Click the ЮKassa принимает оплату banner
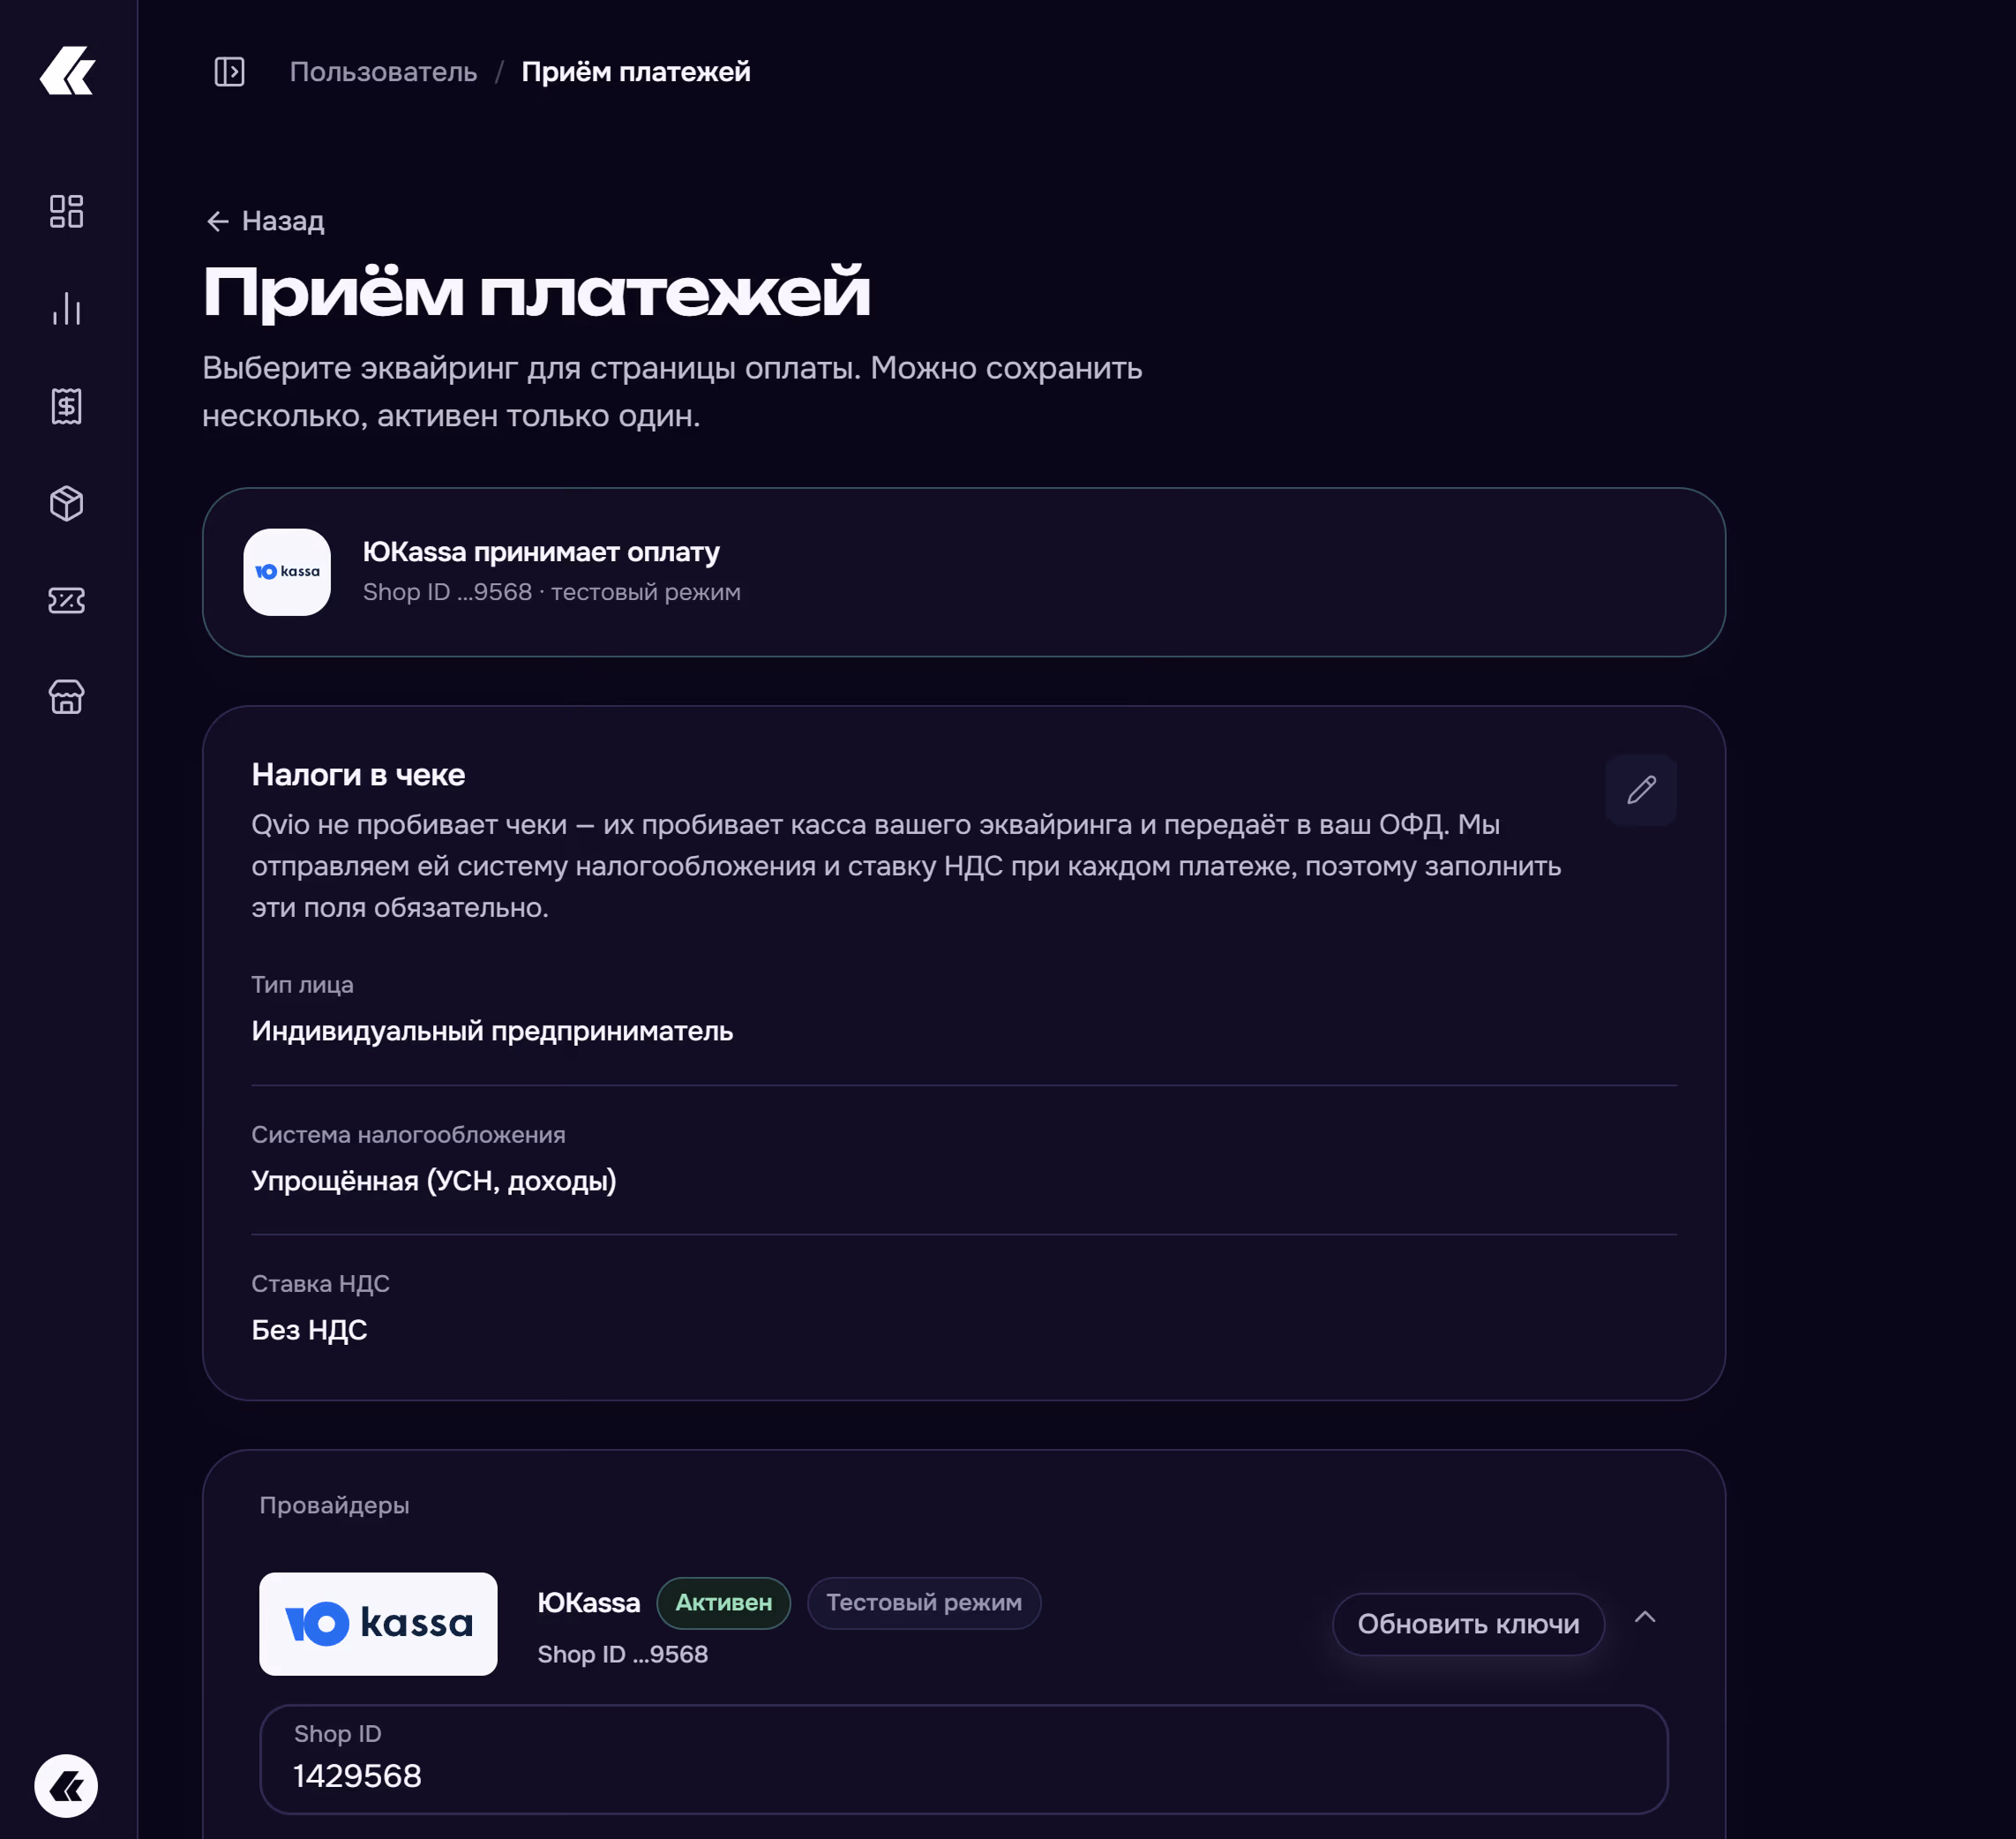Image resolution: width=2016 pixels, height=1839 pixels. pos(964,572)
